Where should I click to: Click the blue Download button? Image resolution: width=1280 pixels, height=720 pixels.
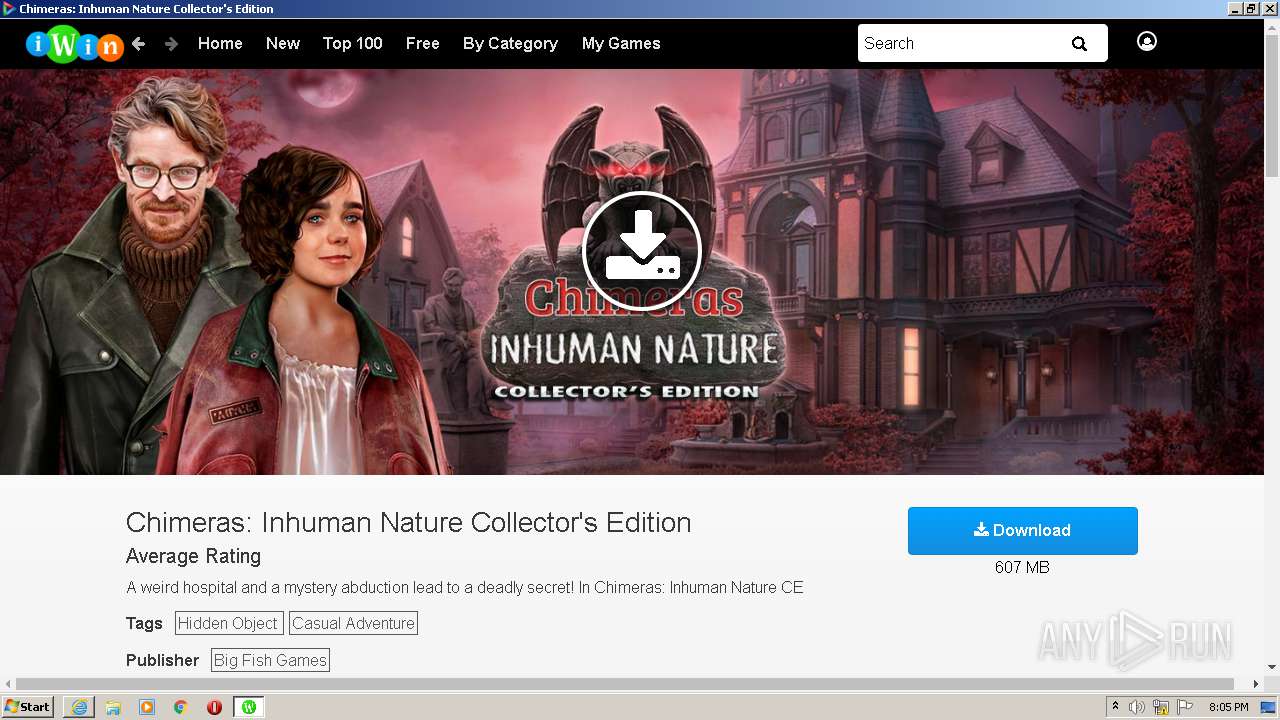pos(1023,530)
